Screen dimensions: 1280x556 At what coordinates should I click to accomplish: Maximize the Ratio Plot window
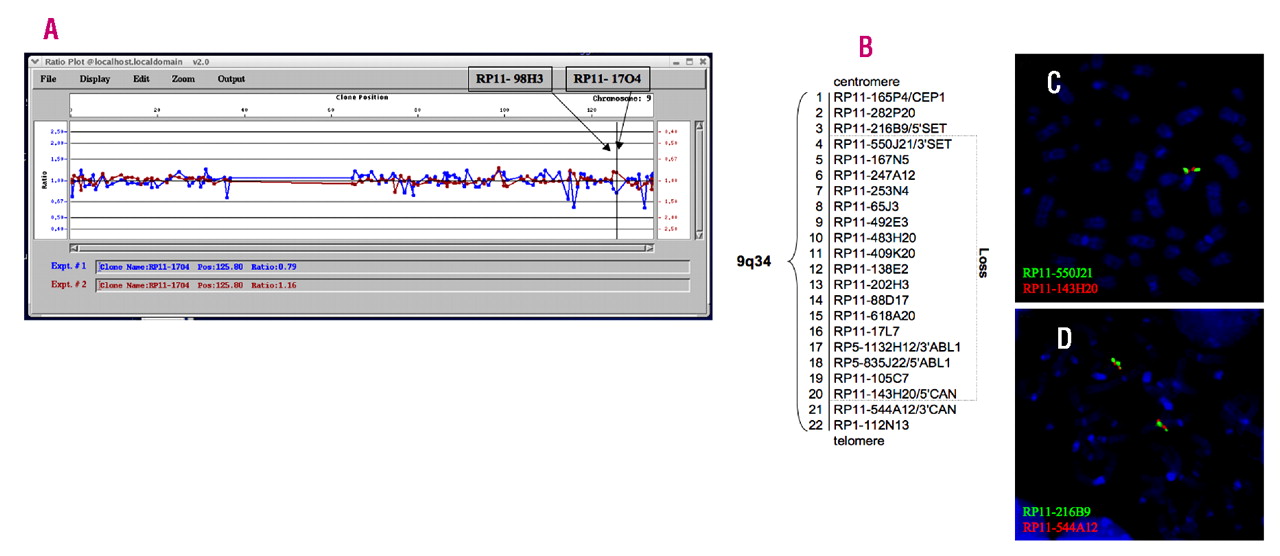689,61
